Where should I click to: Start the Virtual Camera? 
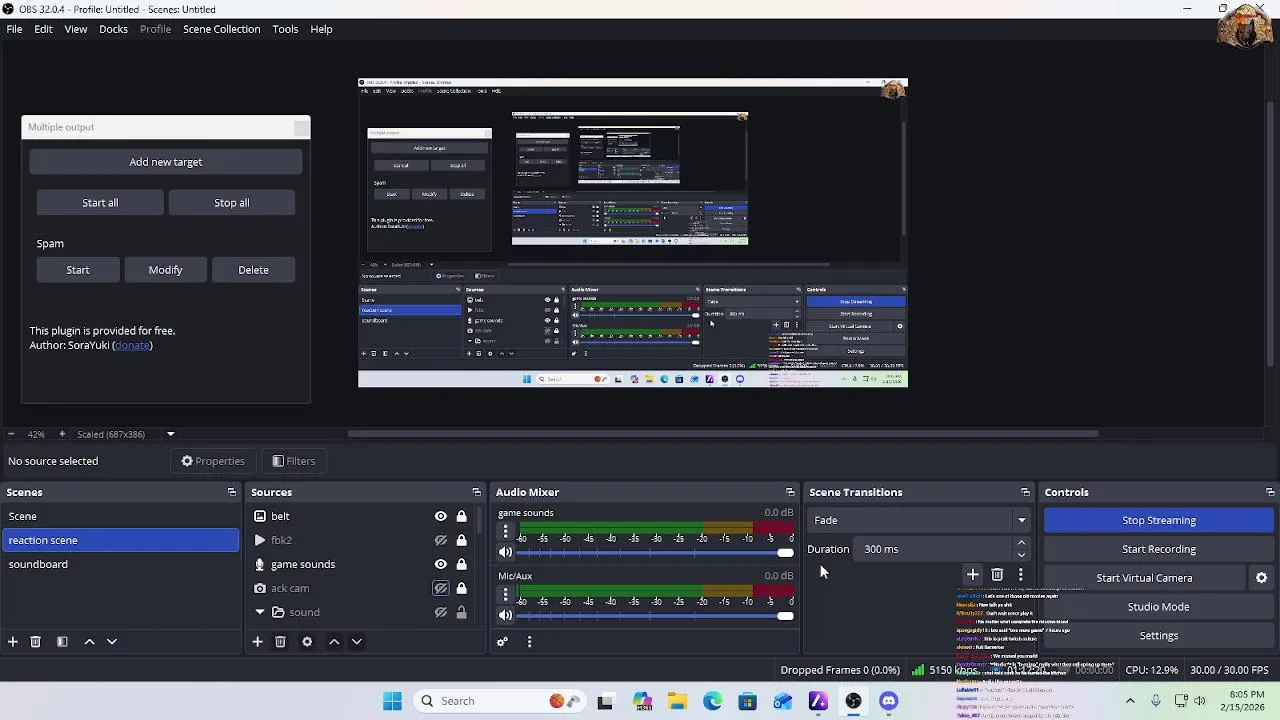coord(1144,578)
